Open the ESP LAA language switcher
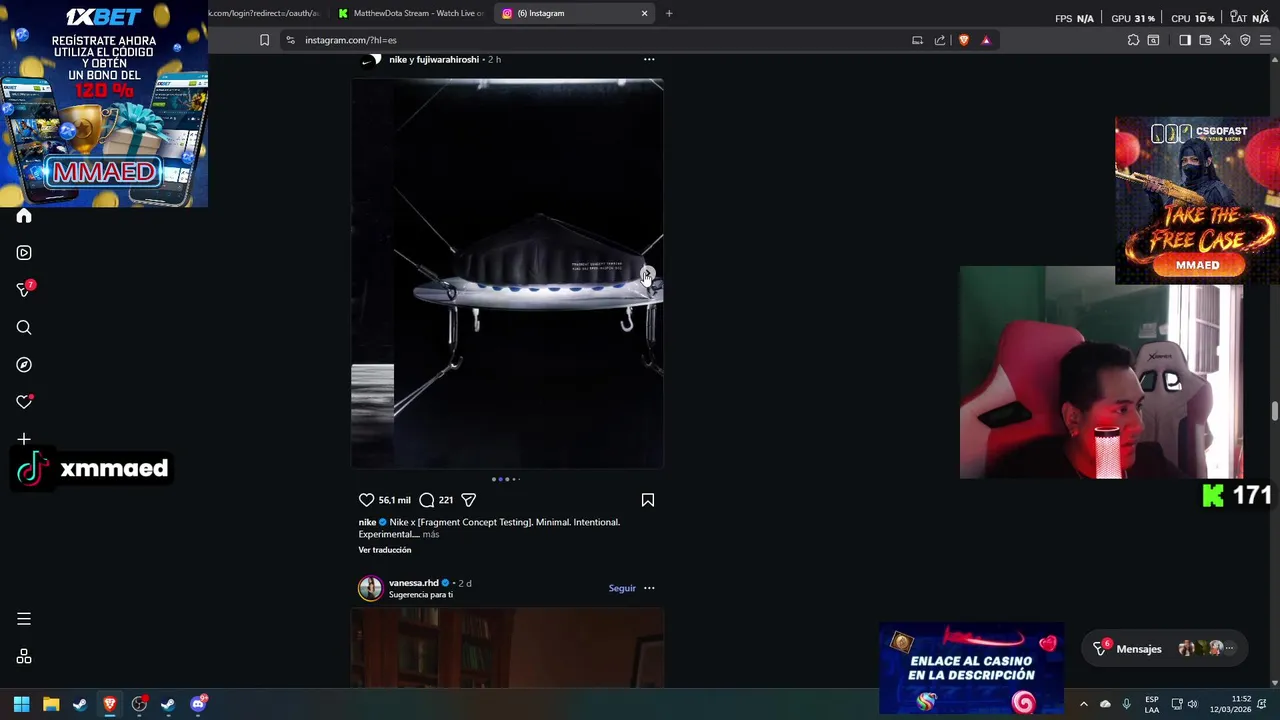Screen dimensions: 1280x720 tap(1152, 704)
